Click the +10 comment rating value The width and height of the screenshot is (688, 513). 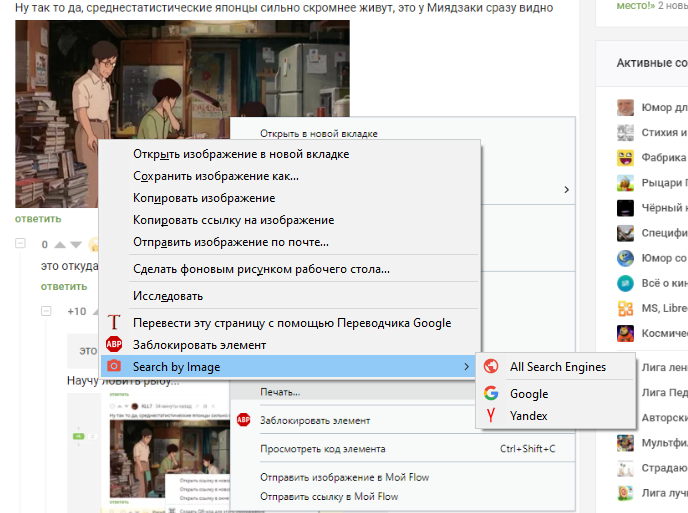pyautogui.click(x=76, y=311)
